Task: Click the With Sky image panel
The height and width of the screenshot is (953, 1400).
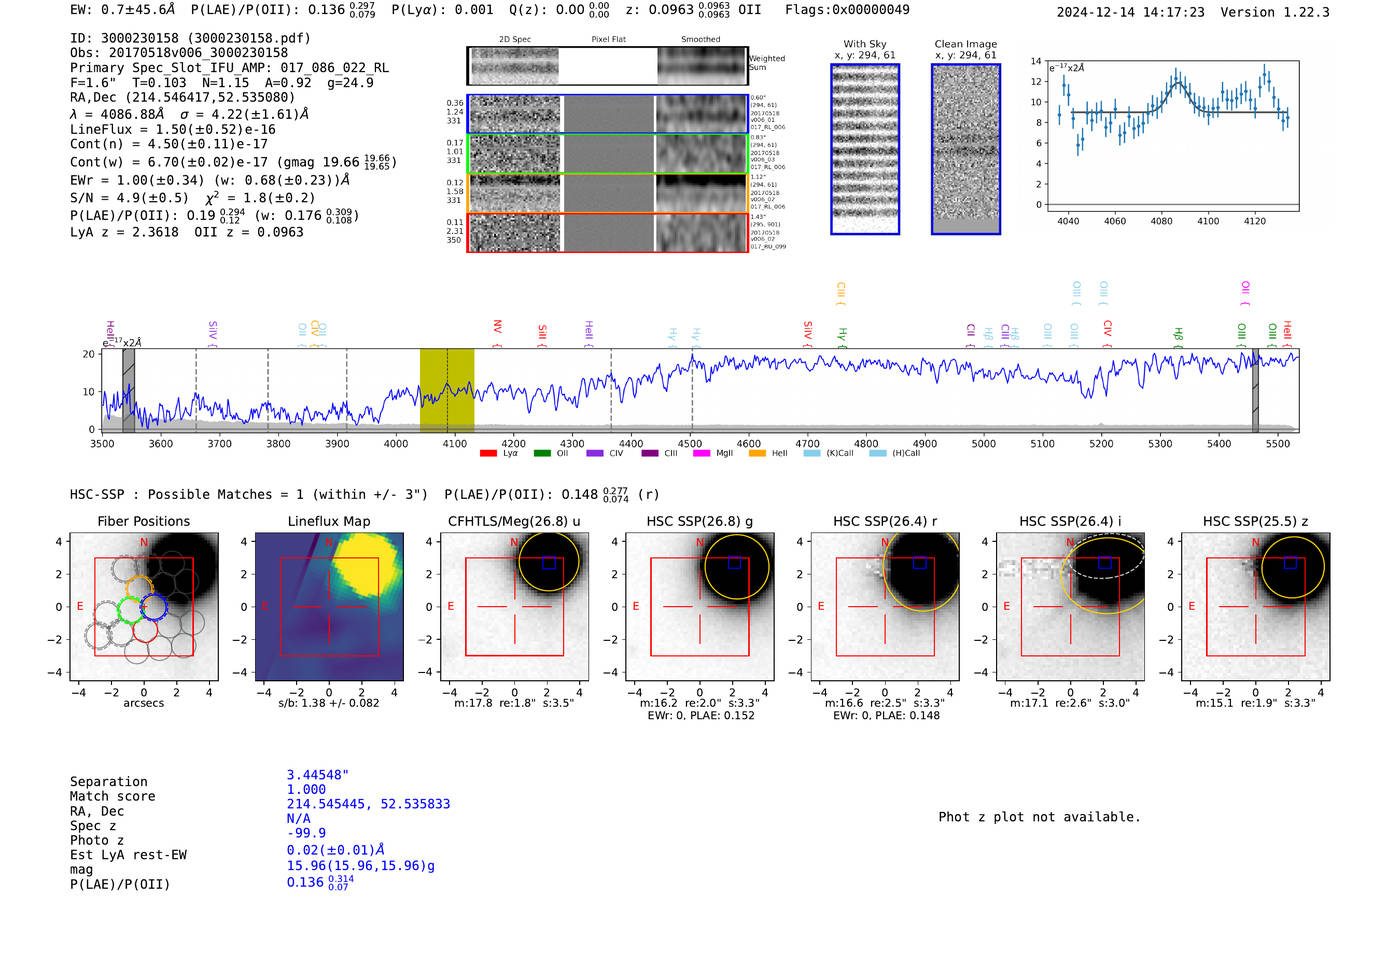Action: (x=865, y=149)
